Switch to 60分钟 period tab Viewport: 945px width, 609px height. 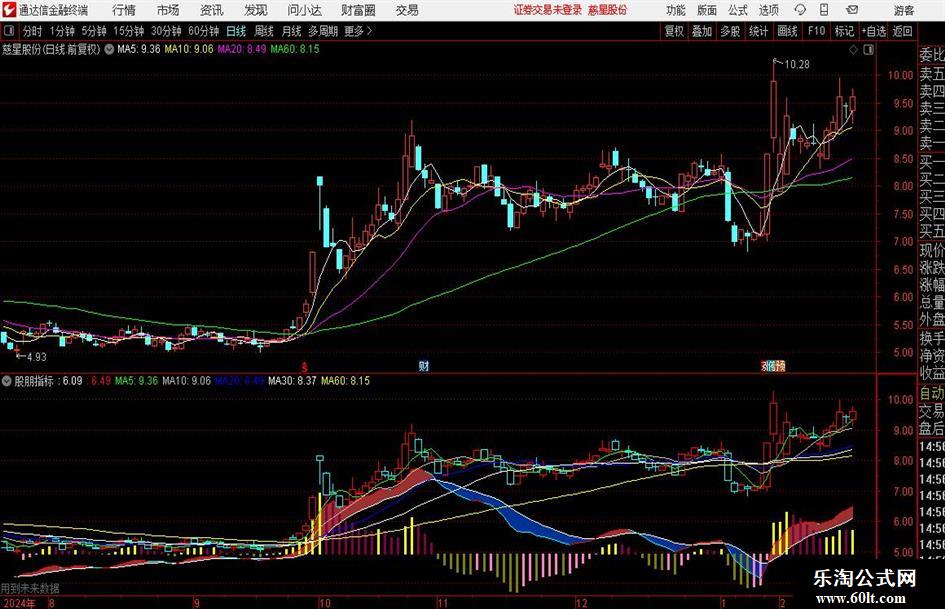[x=204, y=31]
